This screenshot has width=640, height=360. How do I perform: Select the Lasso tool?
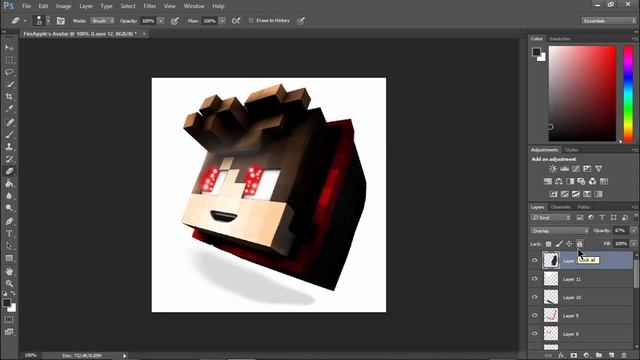coord(9,72)
